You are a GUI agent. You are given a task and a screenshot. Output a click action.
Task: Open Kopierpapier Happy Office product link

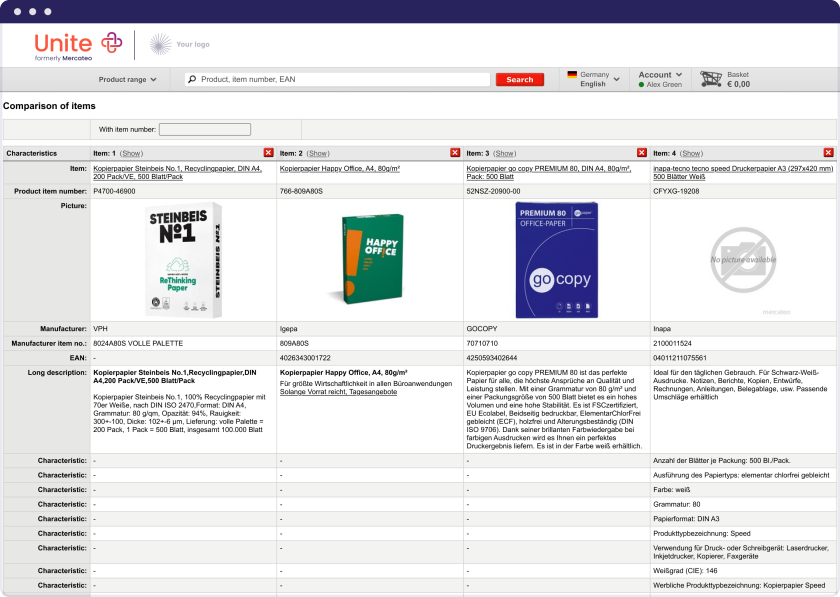coord(340,169)
